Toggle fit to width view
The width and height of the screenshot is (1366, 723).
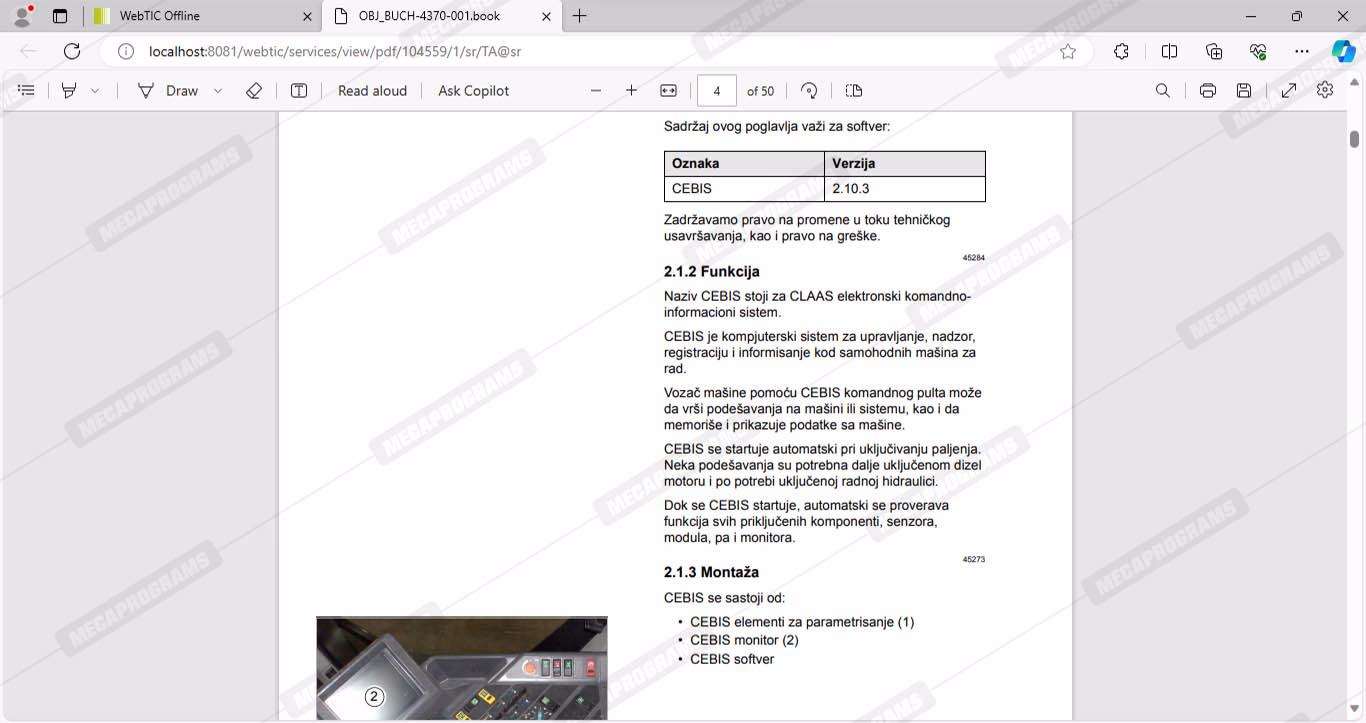(669, 91)
